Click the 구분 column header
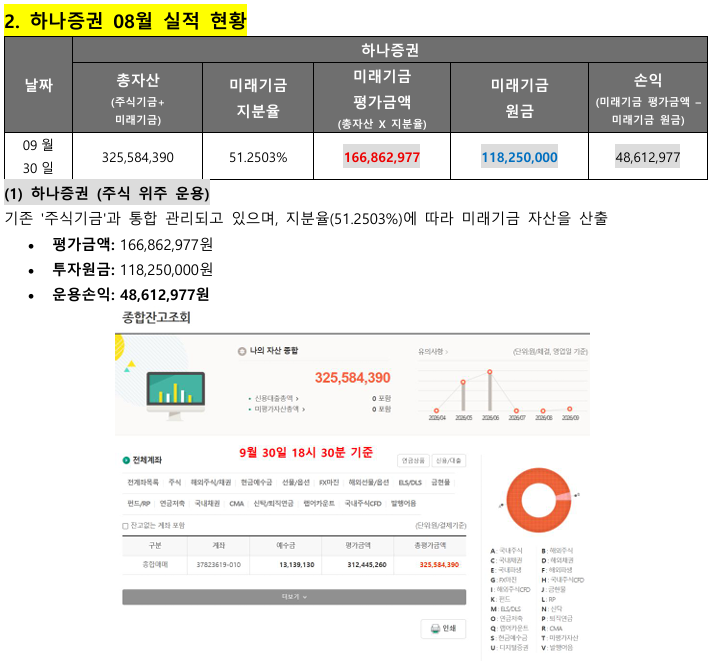 point(155,545)
